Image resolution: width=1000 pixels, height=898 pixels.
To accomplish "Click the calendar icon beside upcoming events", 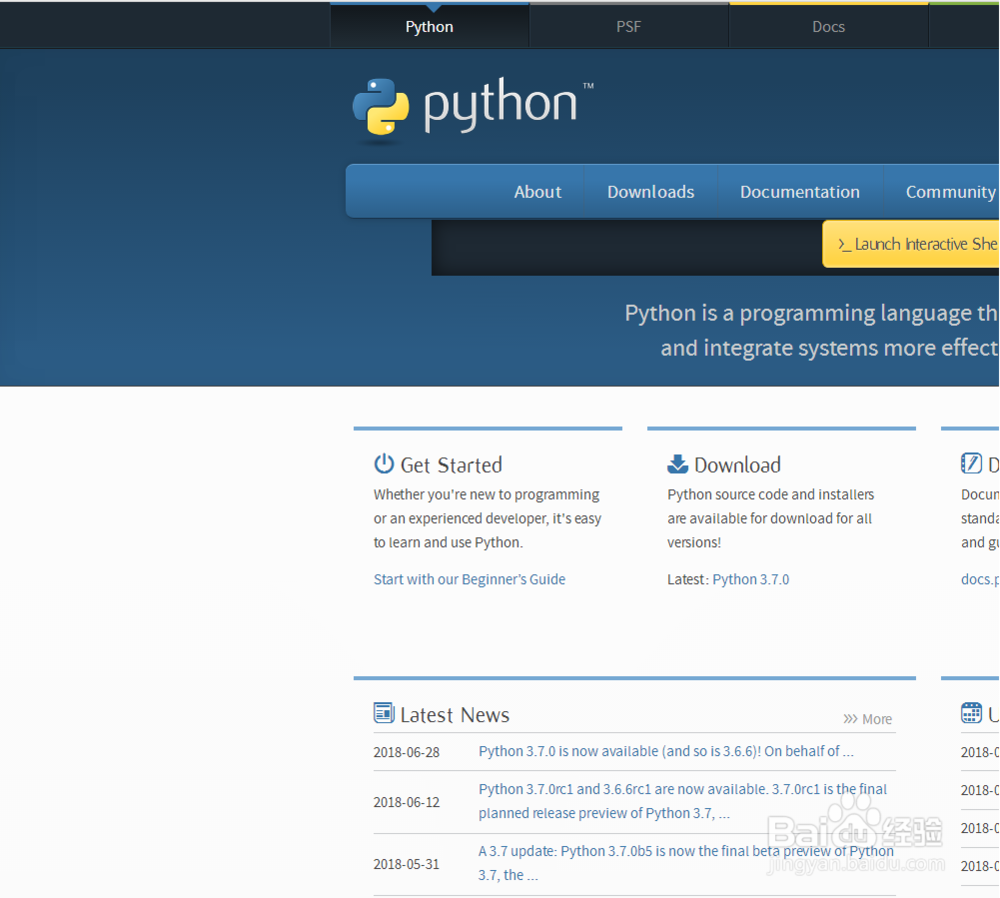I will point(971,712).
